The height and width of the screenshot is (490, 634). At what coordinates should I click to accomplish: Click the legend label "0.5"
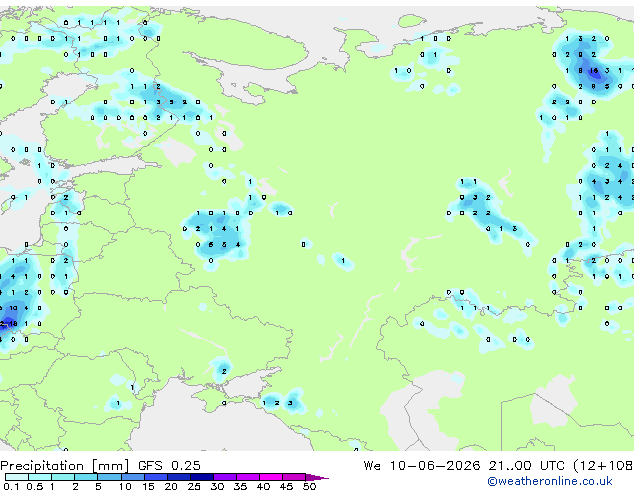click(34, 486)
